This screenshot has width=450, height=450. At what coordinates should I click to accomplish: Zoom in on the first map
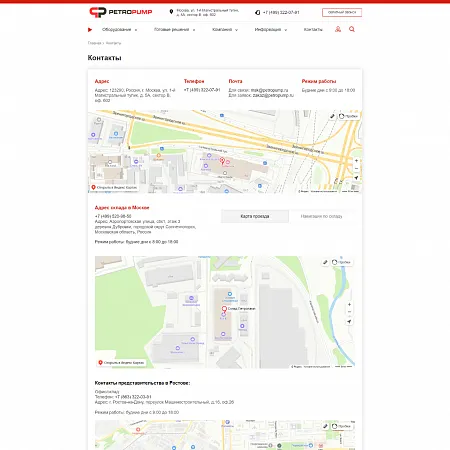(356, 161)
